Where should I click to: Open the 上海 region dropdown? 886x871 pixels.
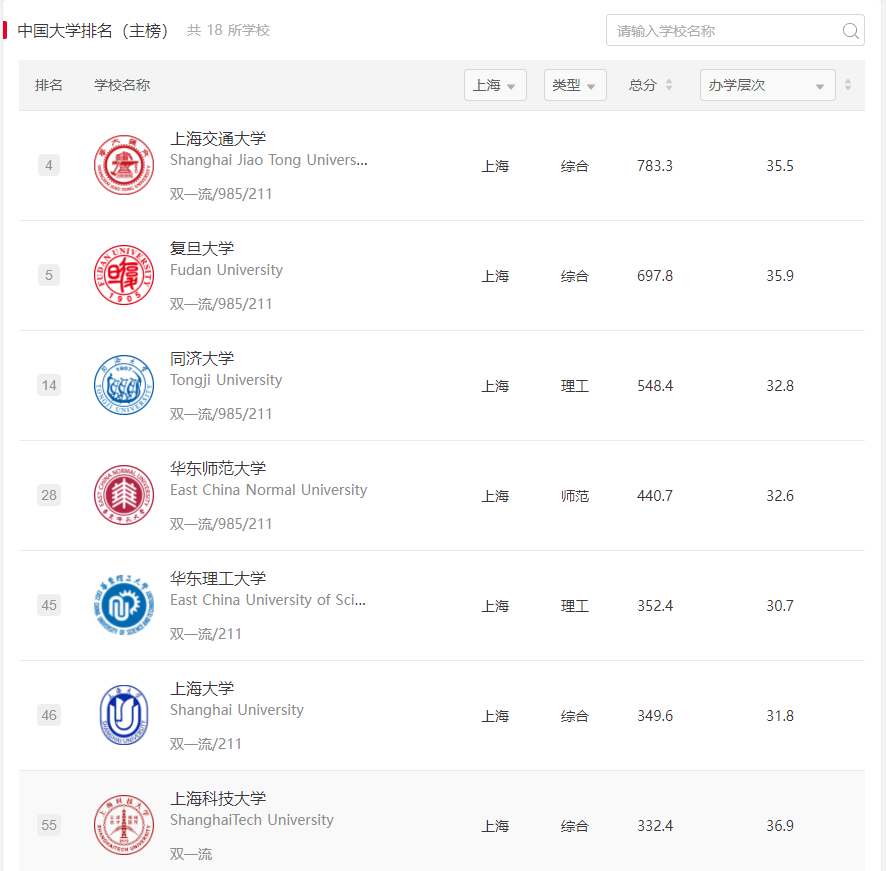[495, 85]
